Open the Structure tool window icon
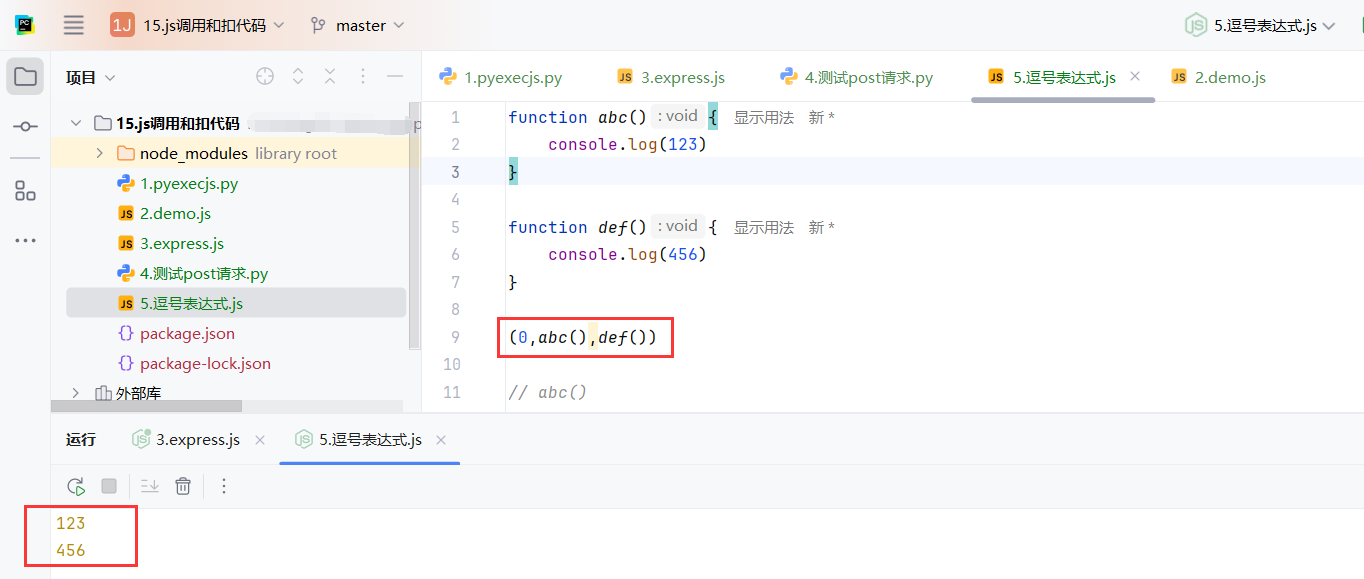 click(x=25, y=190)
